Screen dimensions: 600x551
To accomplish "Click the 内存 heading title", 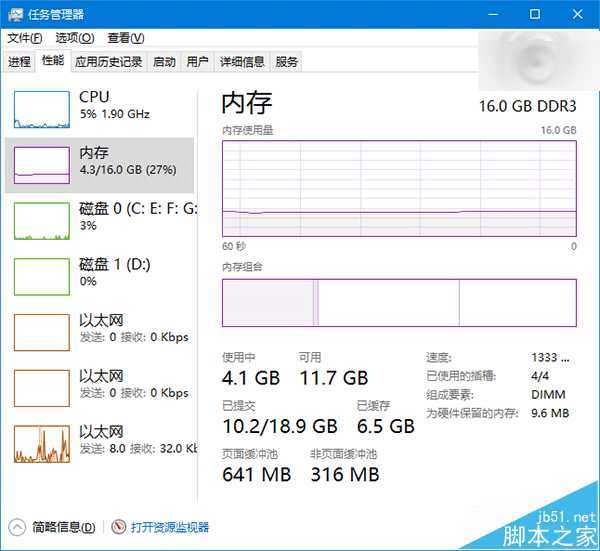I will pyautogui.click(x=247, y=103).
